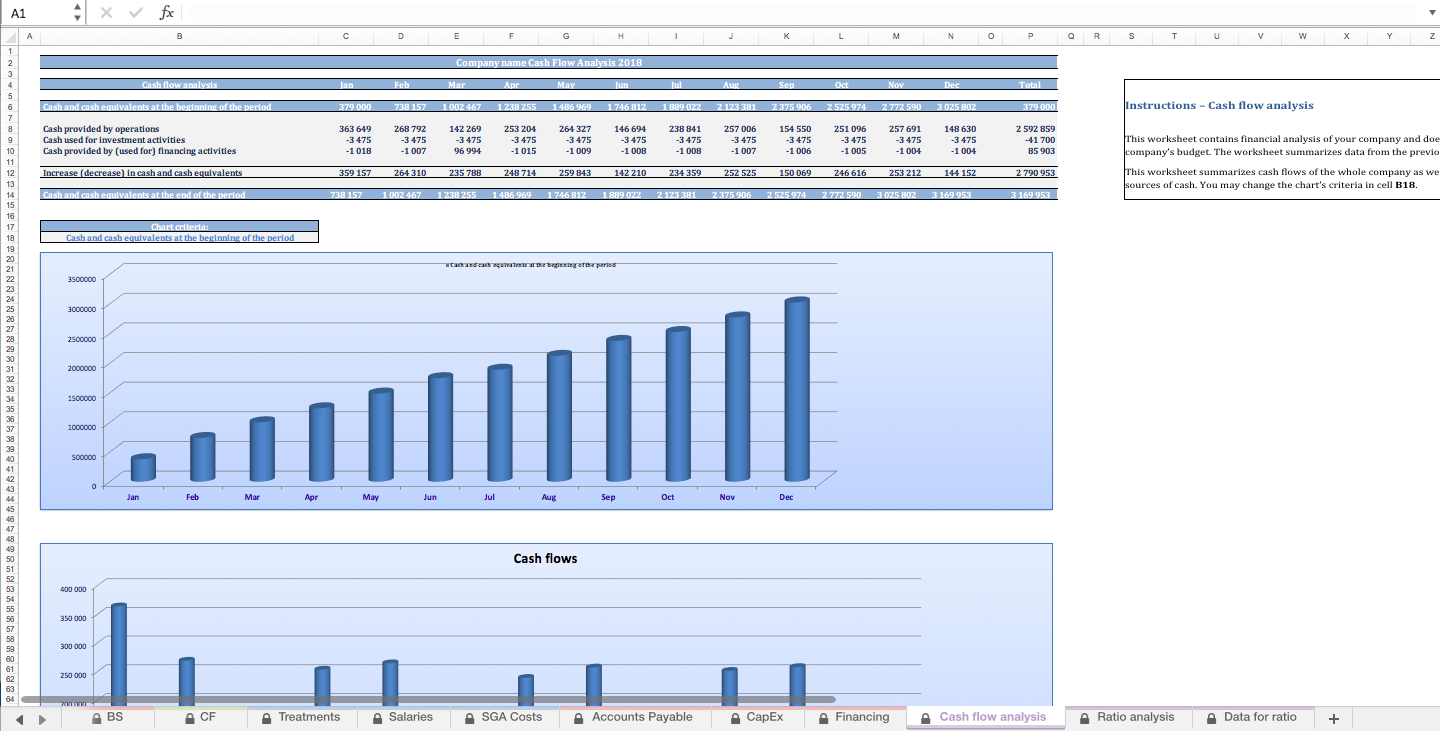Select the Dec increase value 144 152

point(960,173)
